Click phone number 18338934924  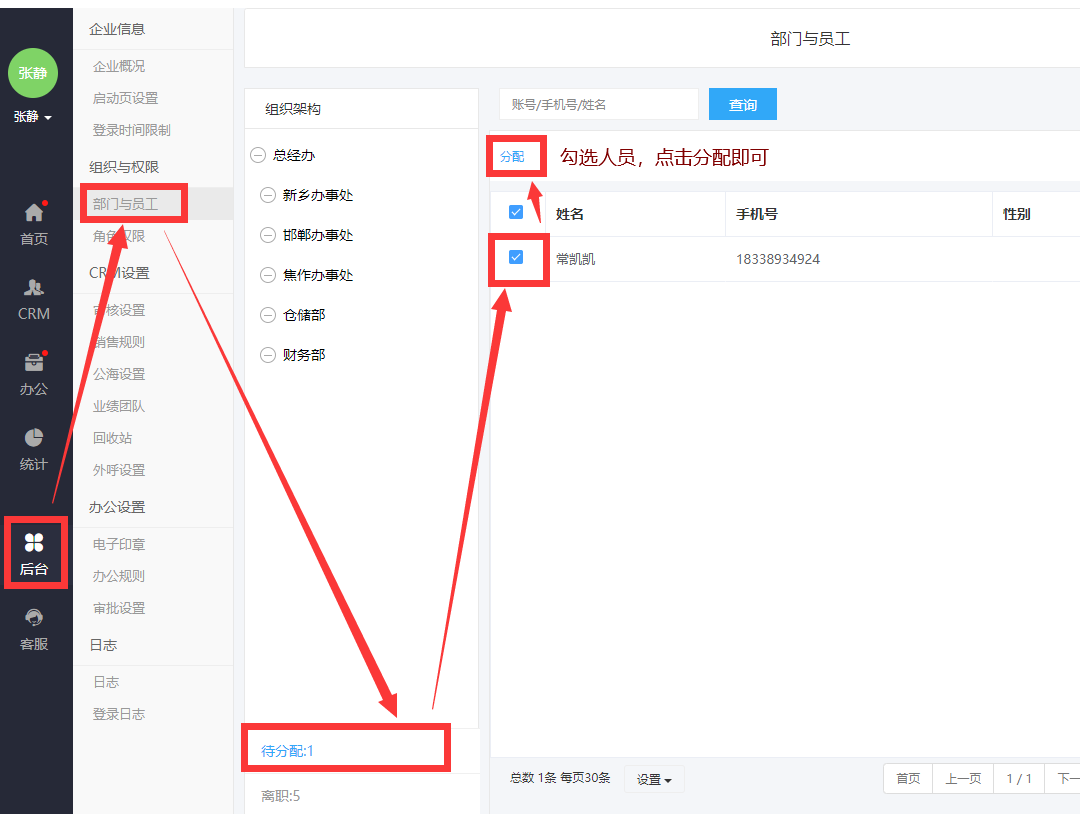pyautogui.click(x=778, y=260)
